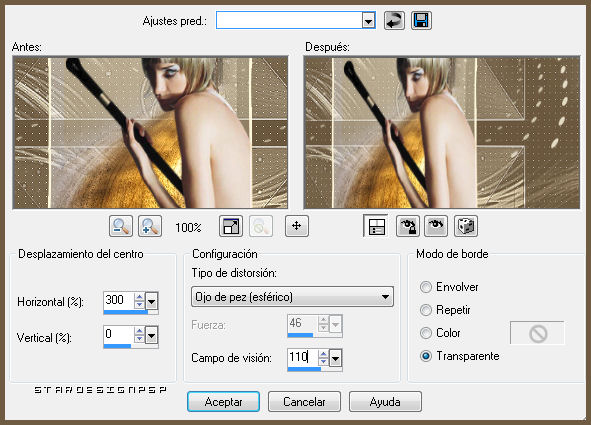The height and width of the screenshot is (425, 591).
Task: Click the fit preview to window icon
Action: [x=231, y=226]
